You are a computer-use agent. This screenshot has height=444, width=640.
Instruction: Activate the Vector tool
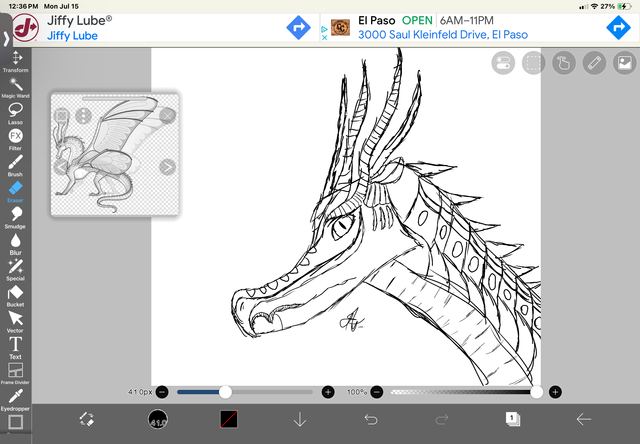[x=16, y=322]
